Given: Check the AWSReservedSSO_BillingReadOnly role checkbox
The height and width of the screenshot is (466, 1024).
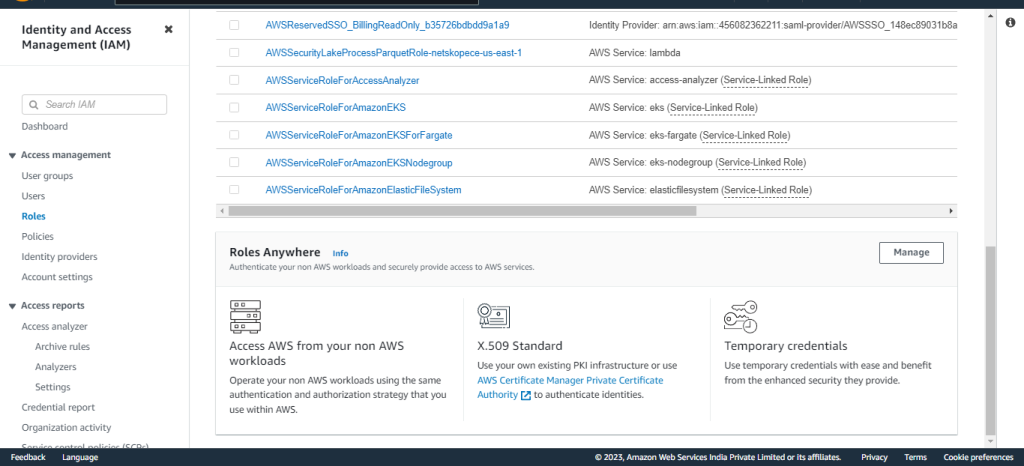Looking at the screenshot, I should click(234, 25).
